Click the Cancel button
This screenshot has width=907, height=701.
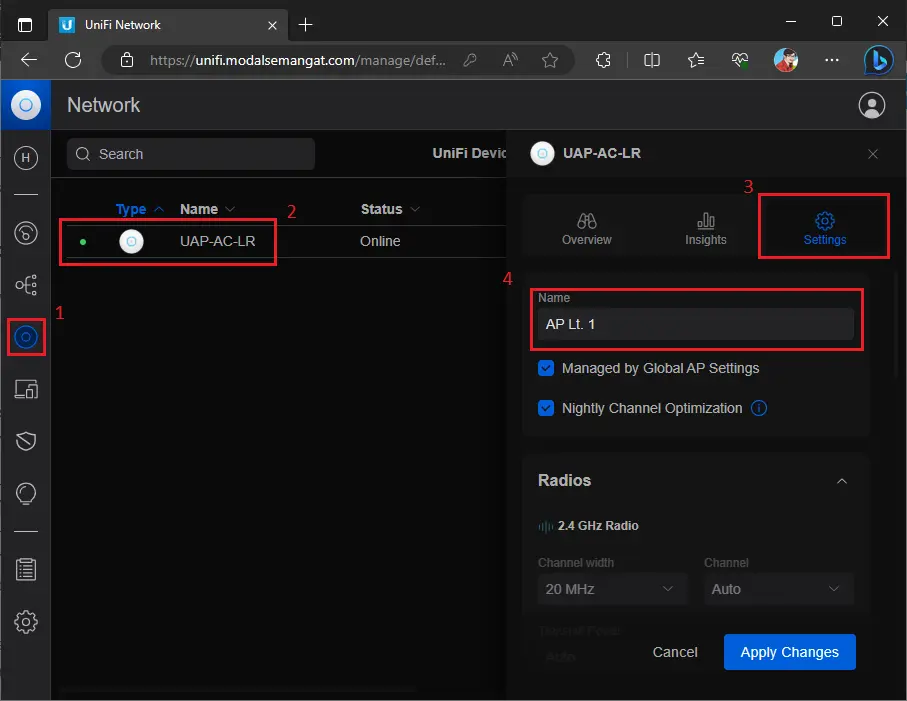pyautogui.click(x=675, y=652)
